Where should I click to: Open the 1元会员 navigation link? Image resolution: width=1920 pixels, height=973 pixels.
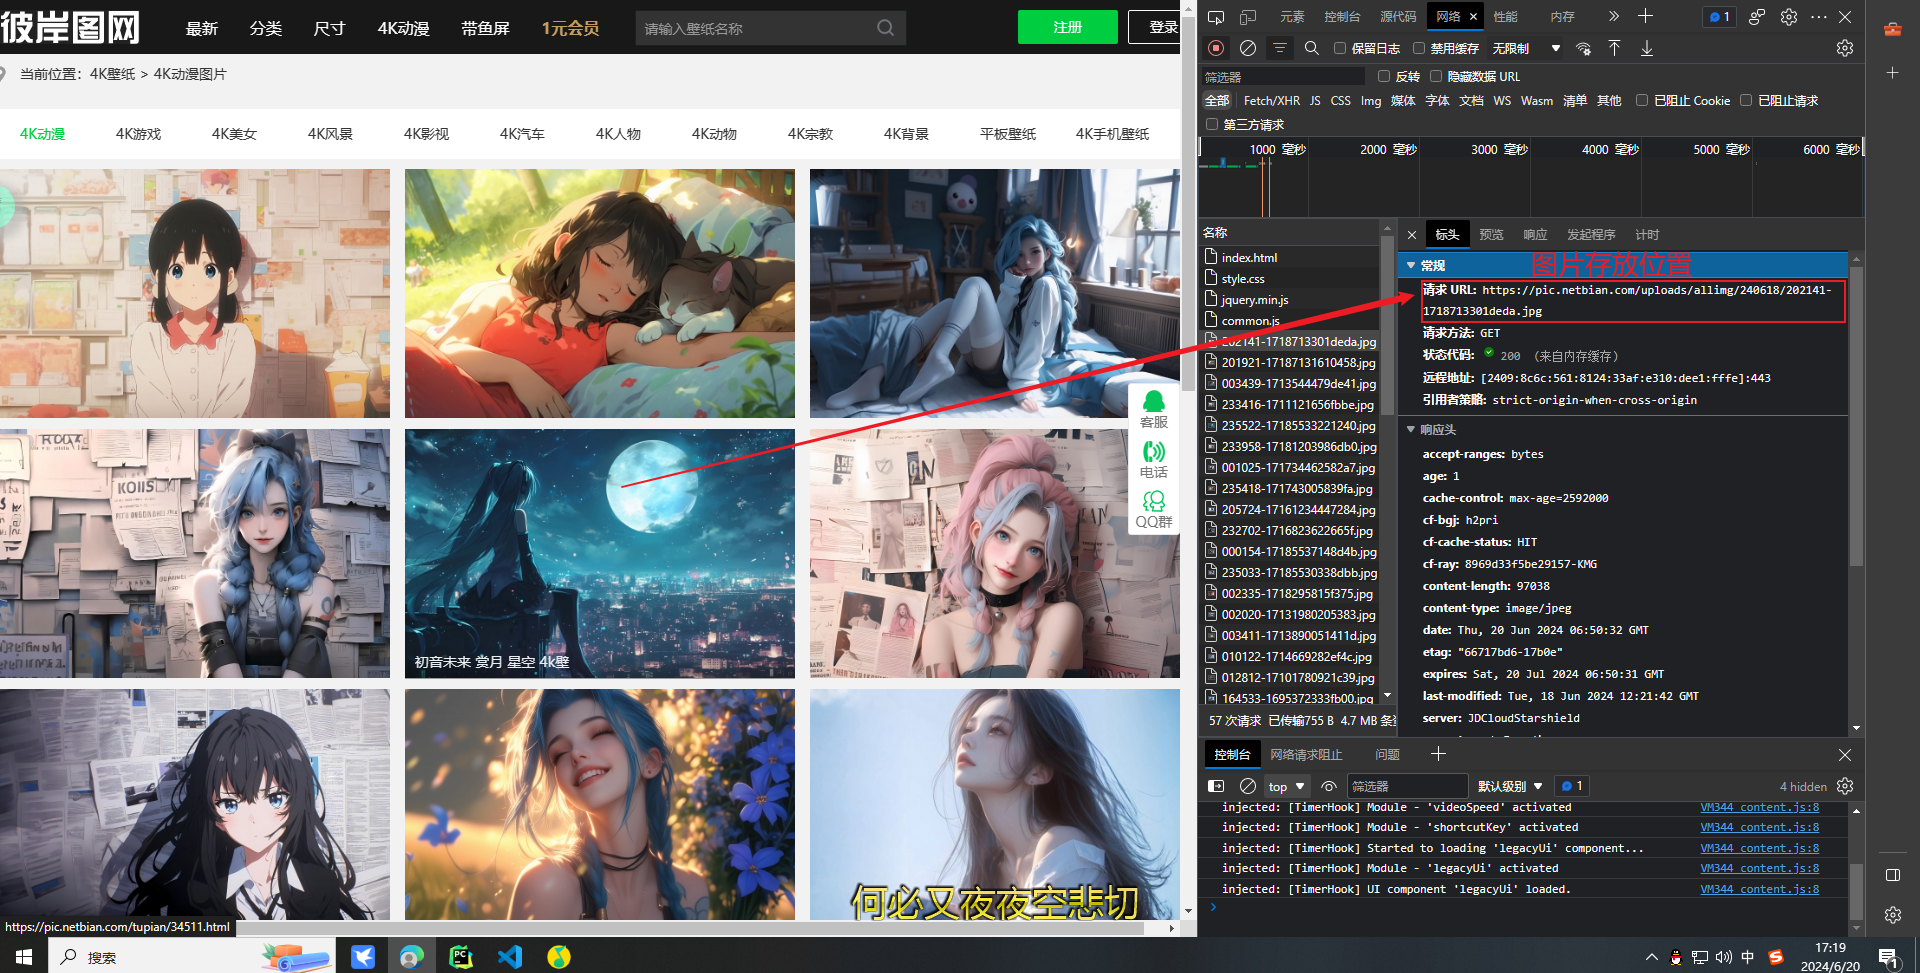tap(570, 28)
